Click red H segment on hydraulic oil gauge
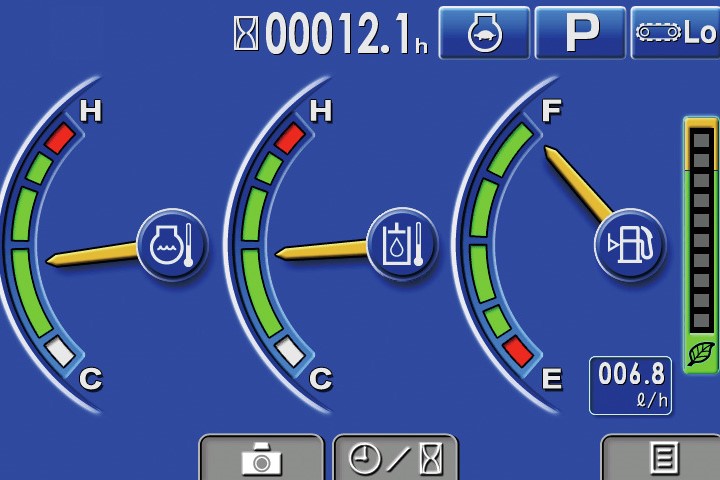The image size is (720, 480). (x=290, y=138)
